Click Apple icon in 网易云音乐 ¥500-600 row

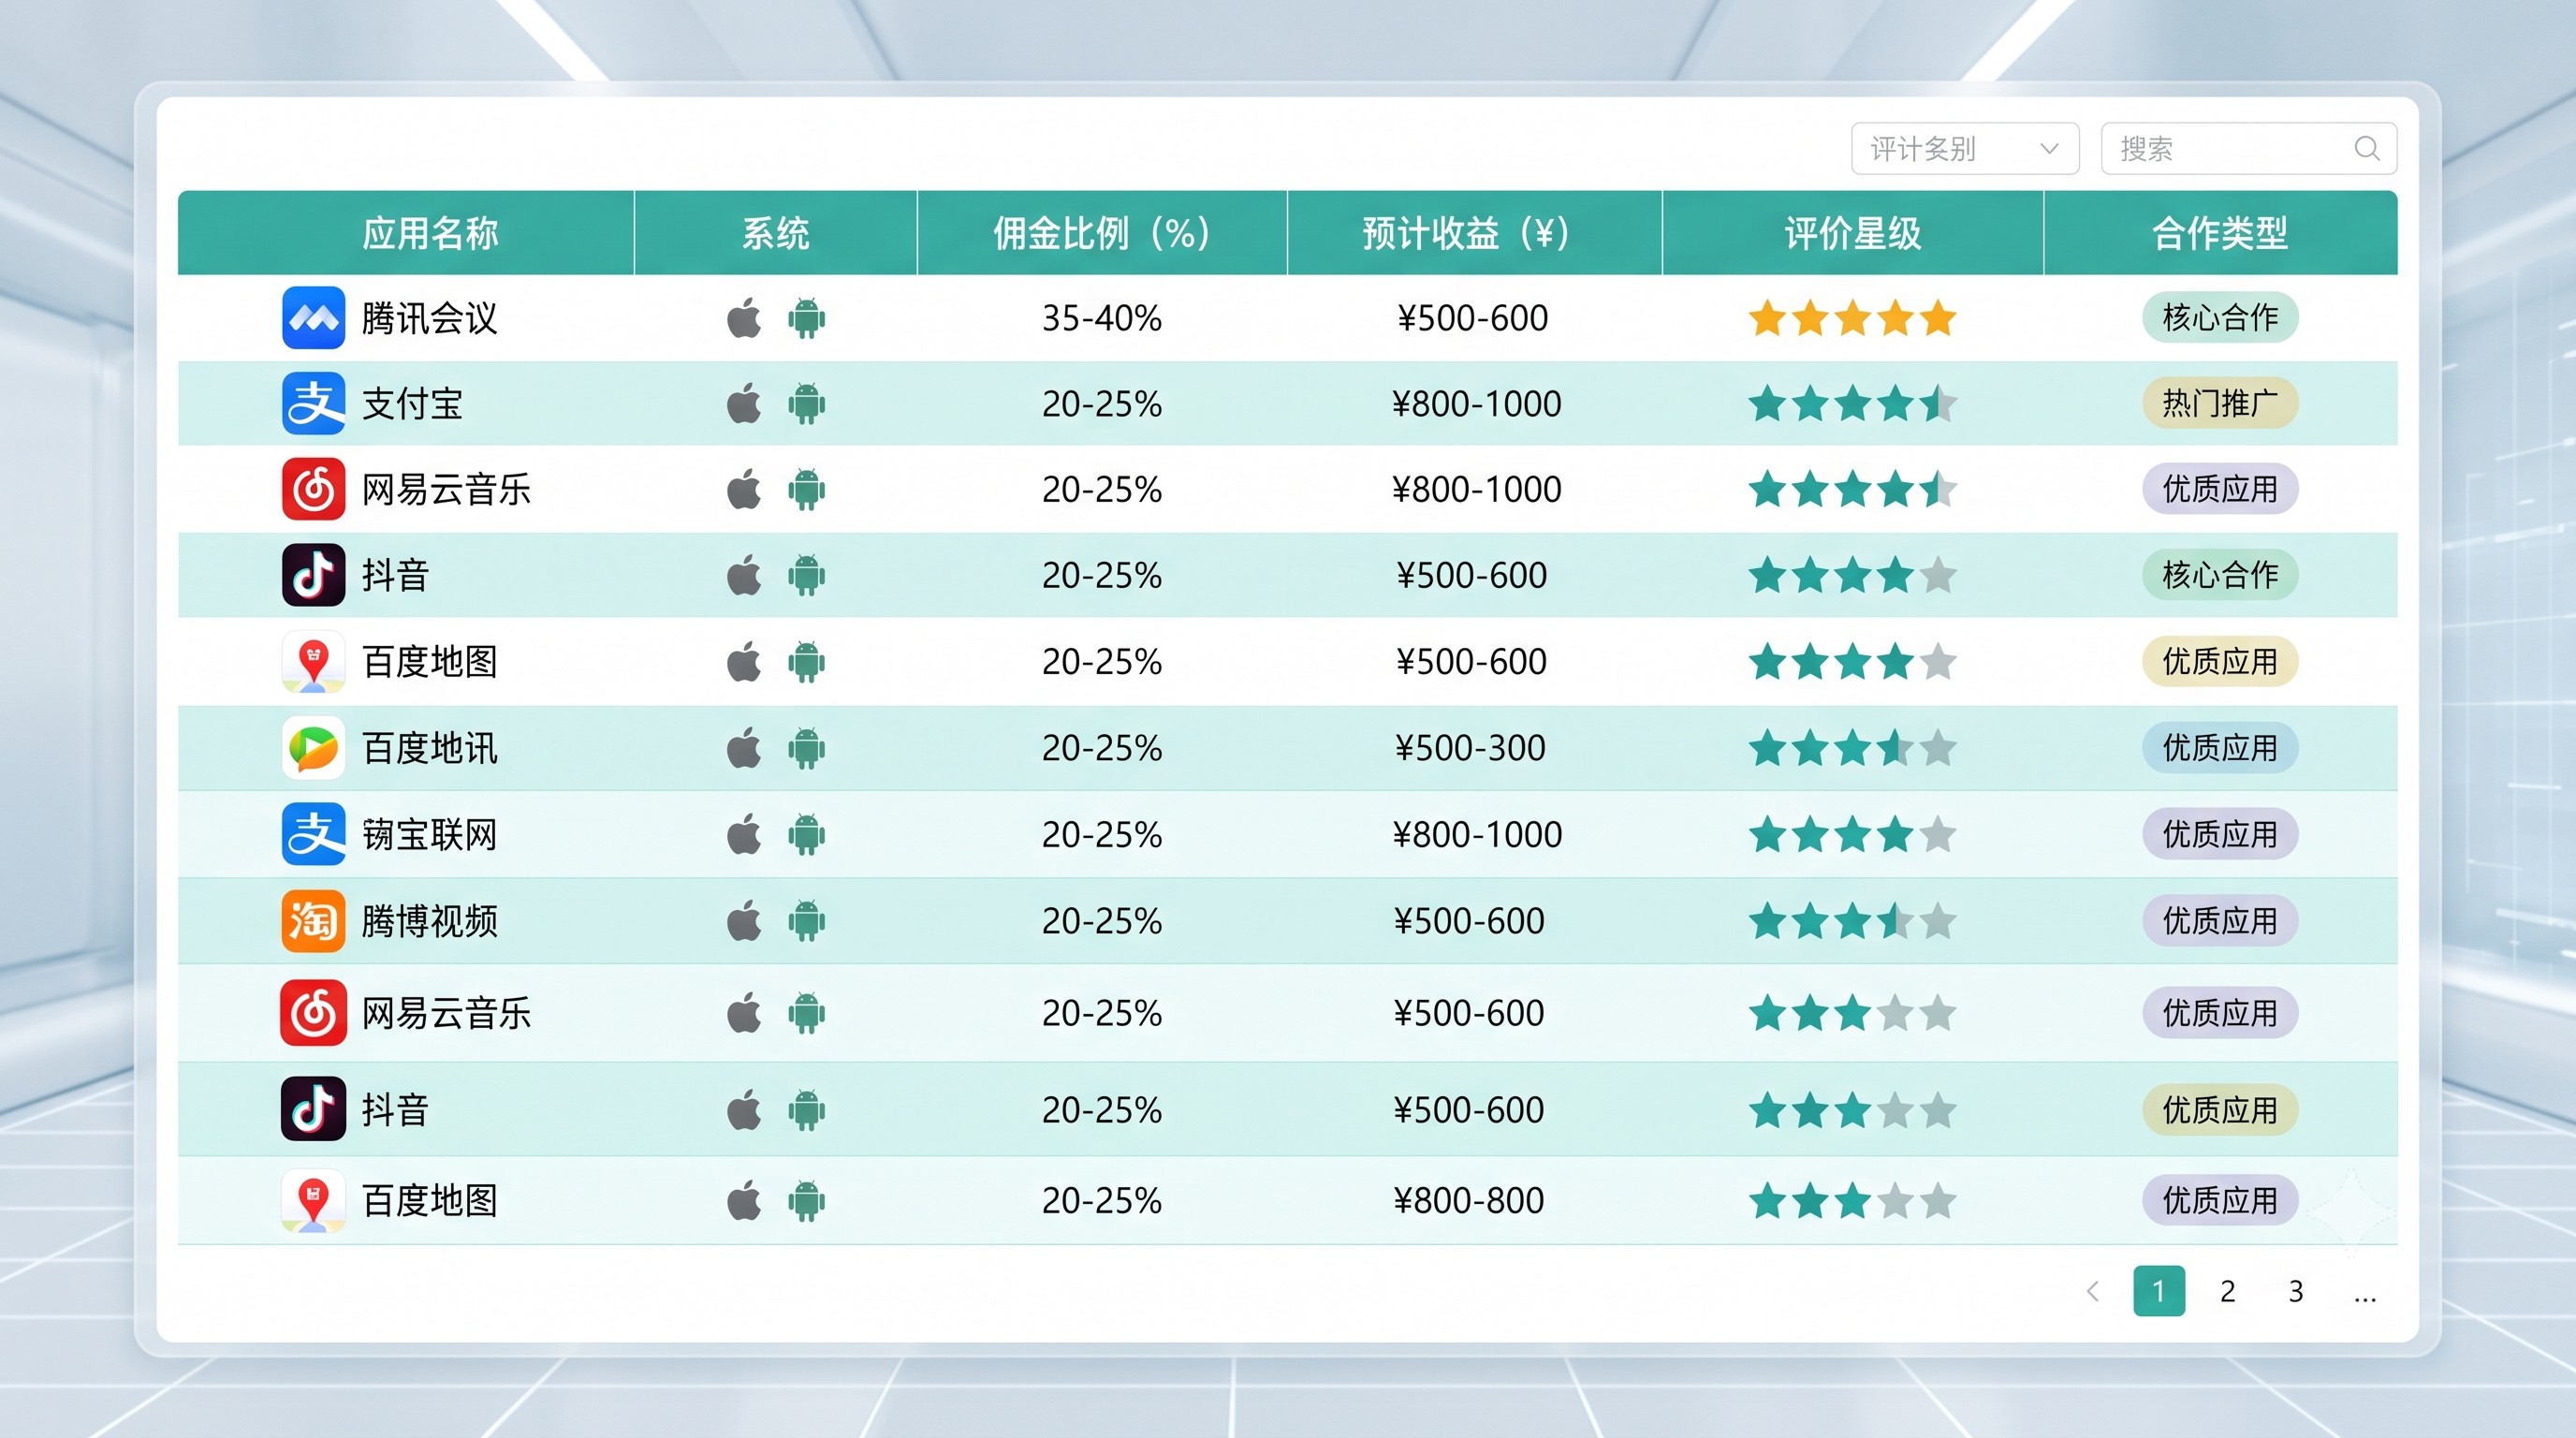point(744,1013)
